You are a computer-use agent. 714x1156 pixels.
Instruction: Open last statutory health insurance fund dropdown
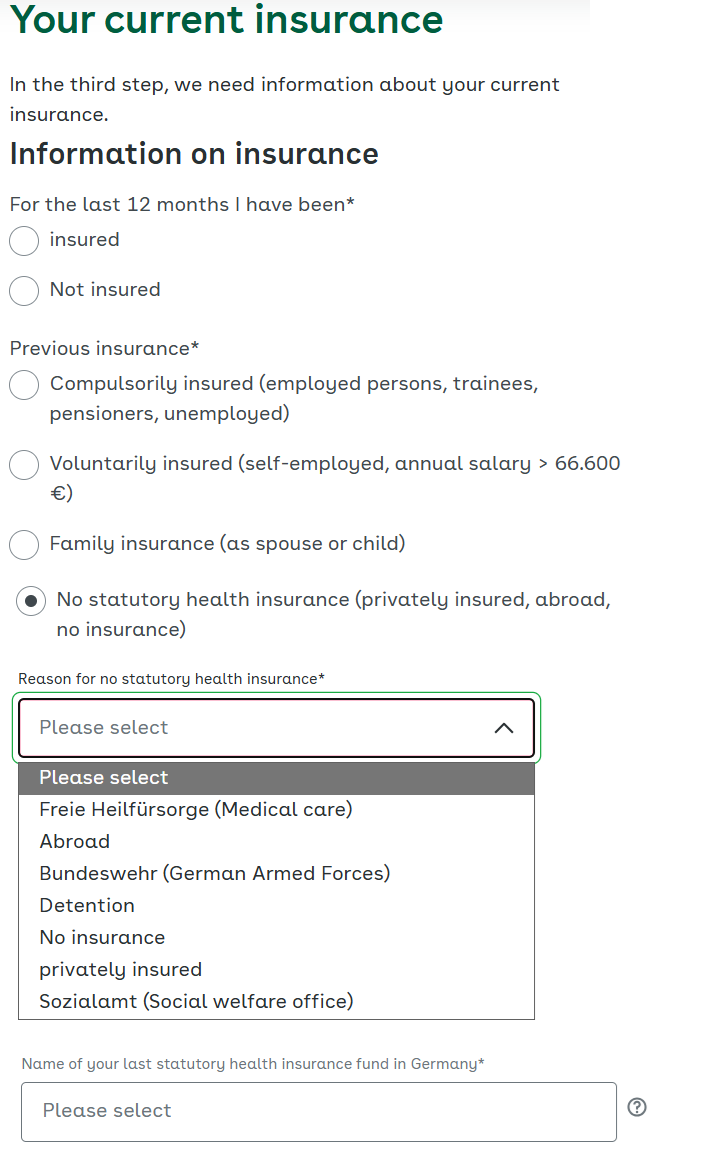point(319,1112)
